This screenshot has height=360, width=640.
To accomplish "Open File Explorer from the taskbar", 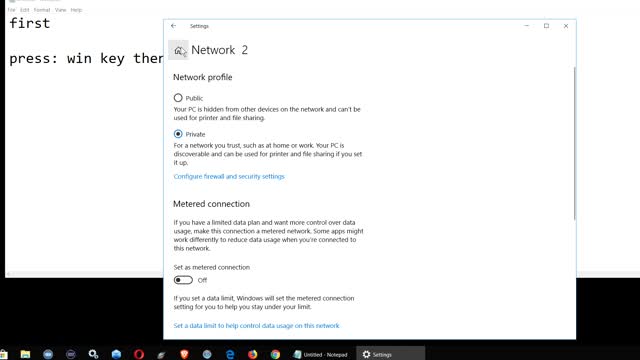I will [25, 354].
